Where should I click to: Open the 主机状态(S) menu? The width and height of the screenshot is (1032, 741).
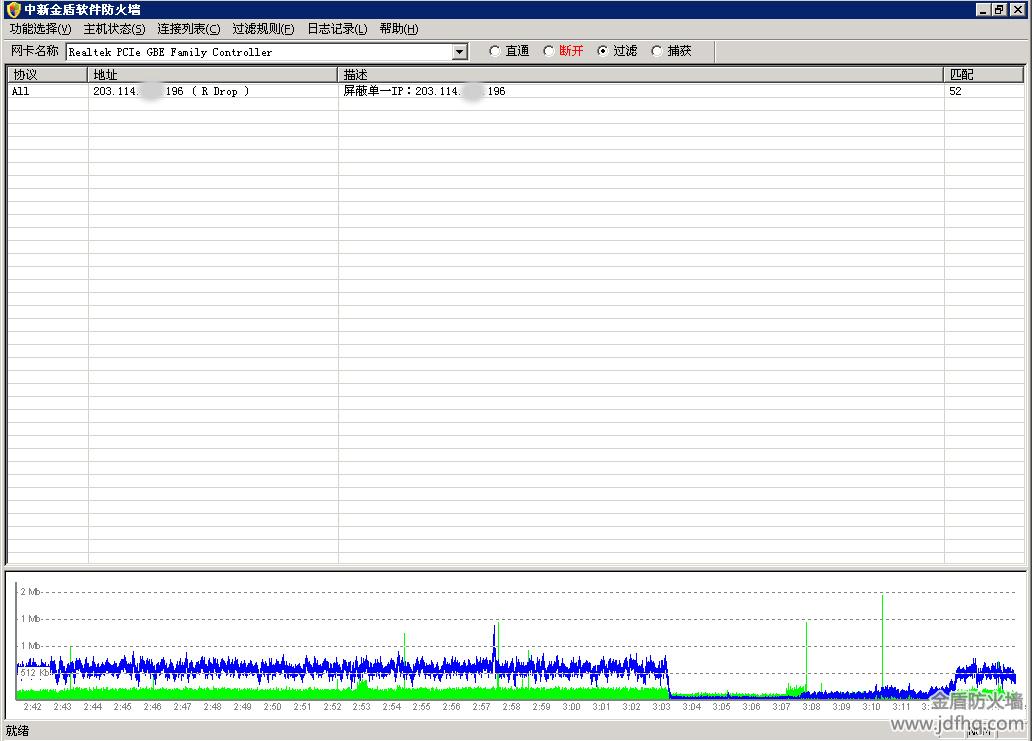click(114, 29)
